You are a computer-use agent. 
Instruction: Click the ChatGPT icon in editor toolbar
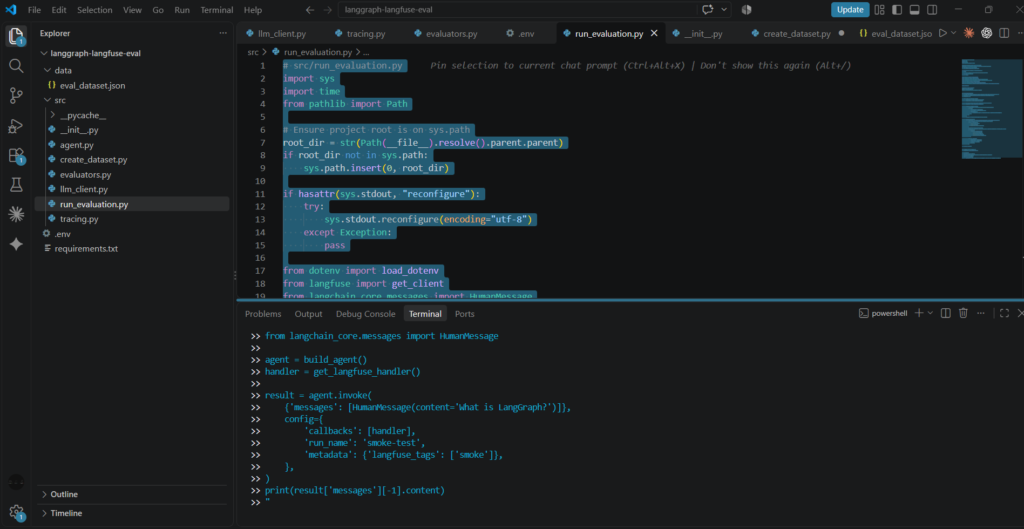pyautogui.click(x=986, y=33)
